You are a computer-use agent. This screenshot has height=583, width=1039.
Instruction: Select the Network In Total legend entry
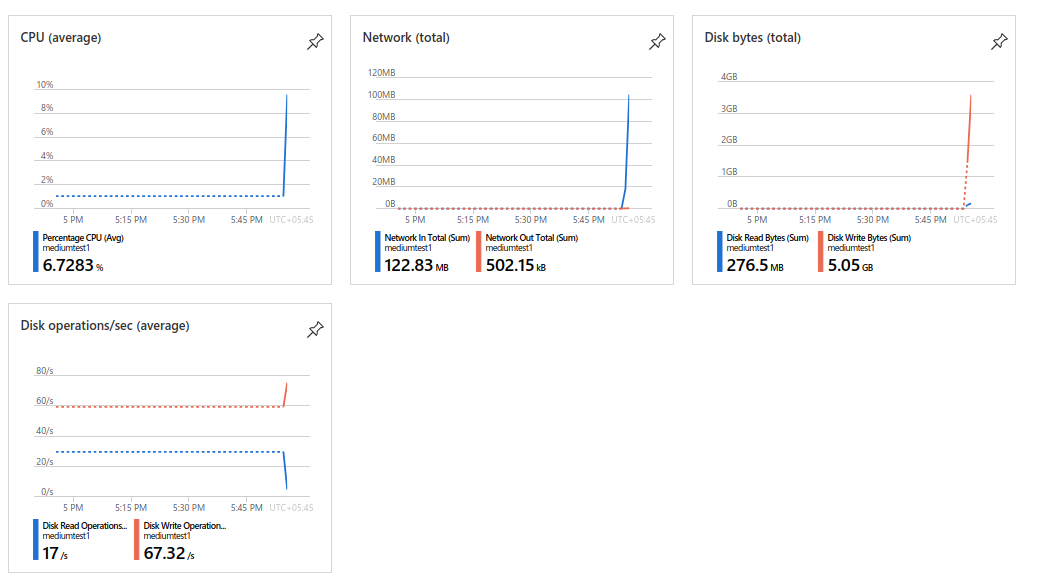(x=423, y=252)
